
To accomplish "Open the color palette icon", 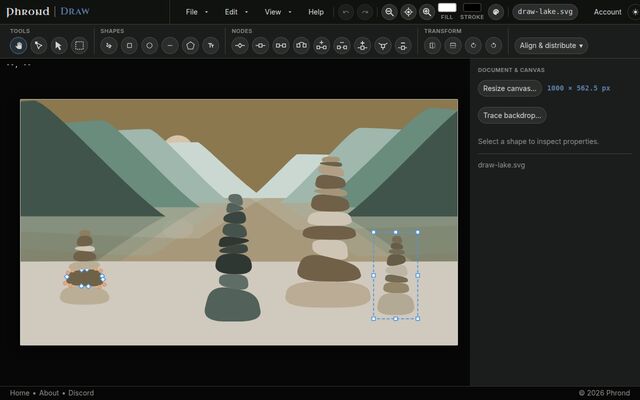I will (496, 12).
